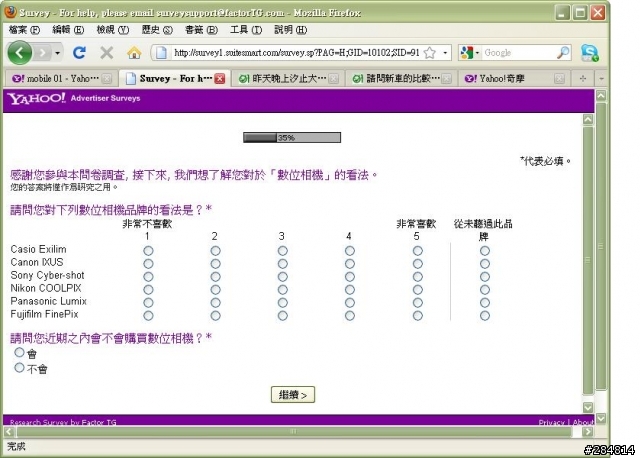Screen dimensions: 640x458
Task: Click the page icon in the address bar
Action: pyautogui.click(x=161, y=53)
